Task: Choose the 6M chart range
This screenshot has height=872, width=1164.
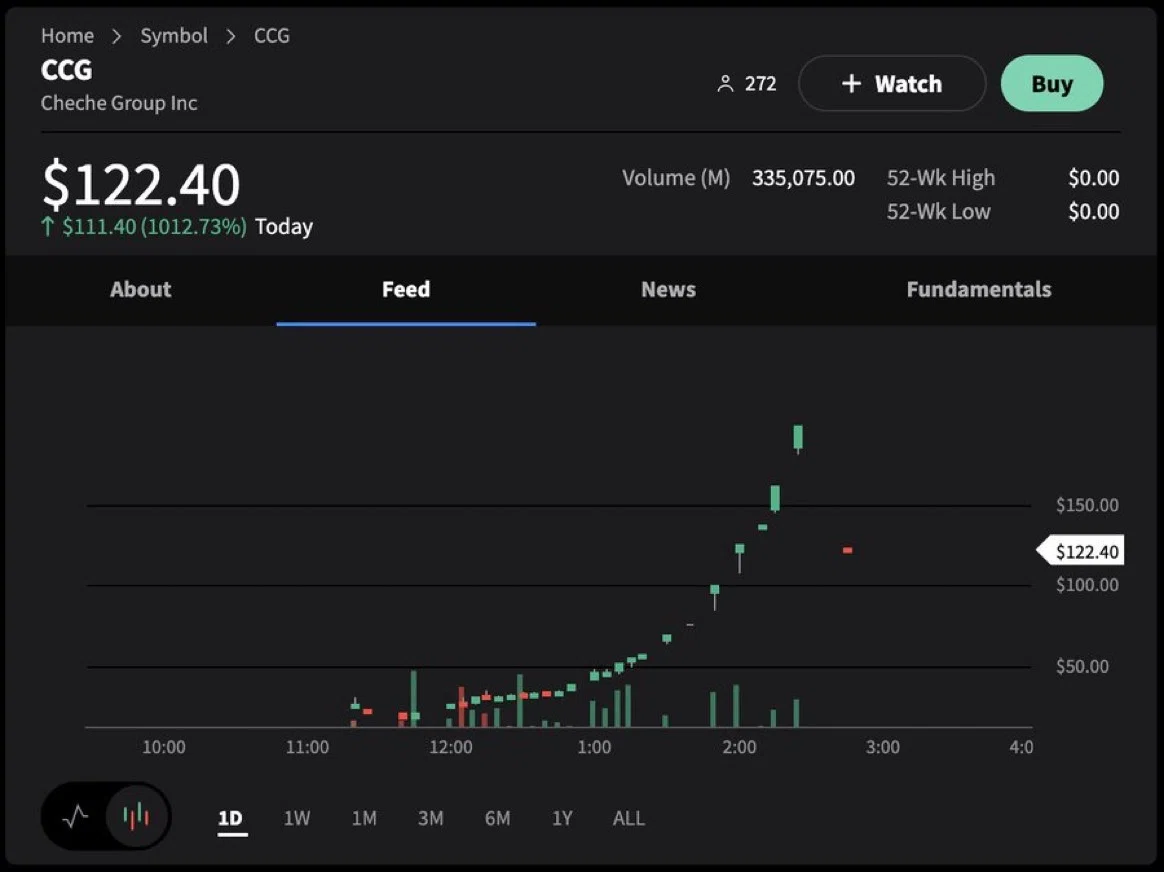Action: (497, 818)
